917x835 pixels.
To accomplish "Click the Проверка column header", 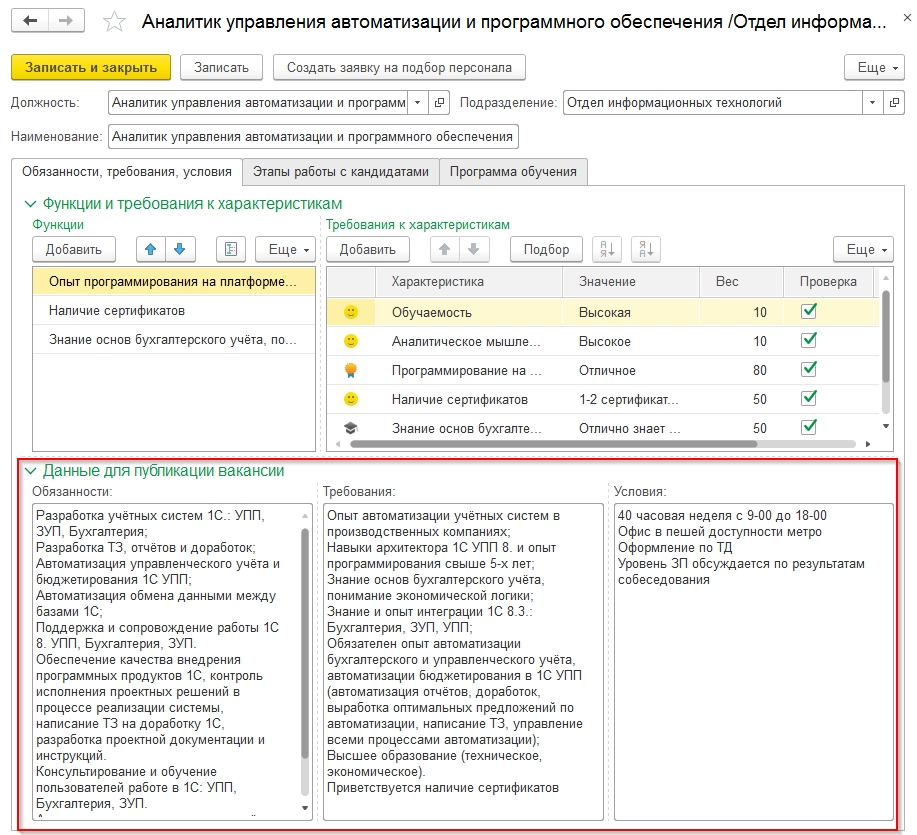I will point(829,282).
